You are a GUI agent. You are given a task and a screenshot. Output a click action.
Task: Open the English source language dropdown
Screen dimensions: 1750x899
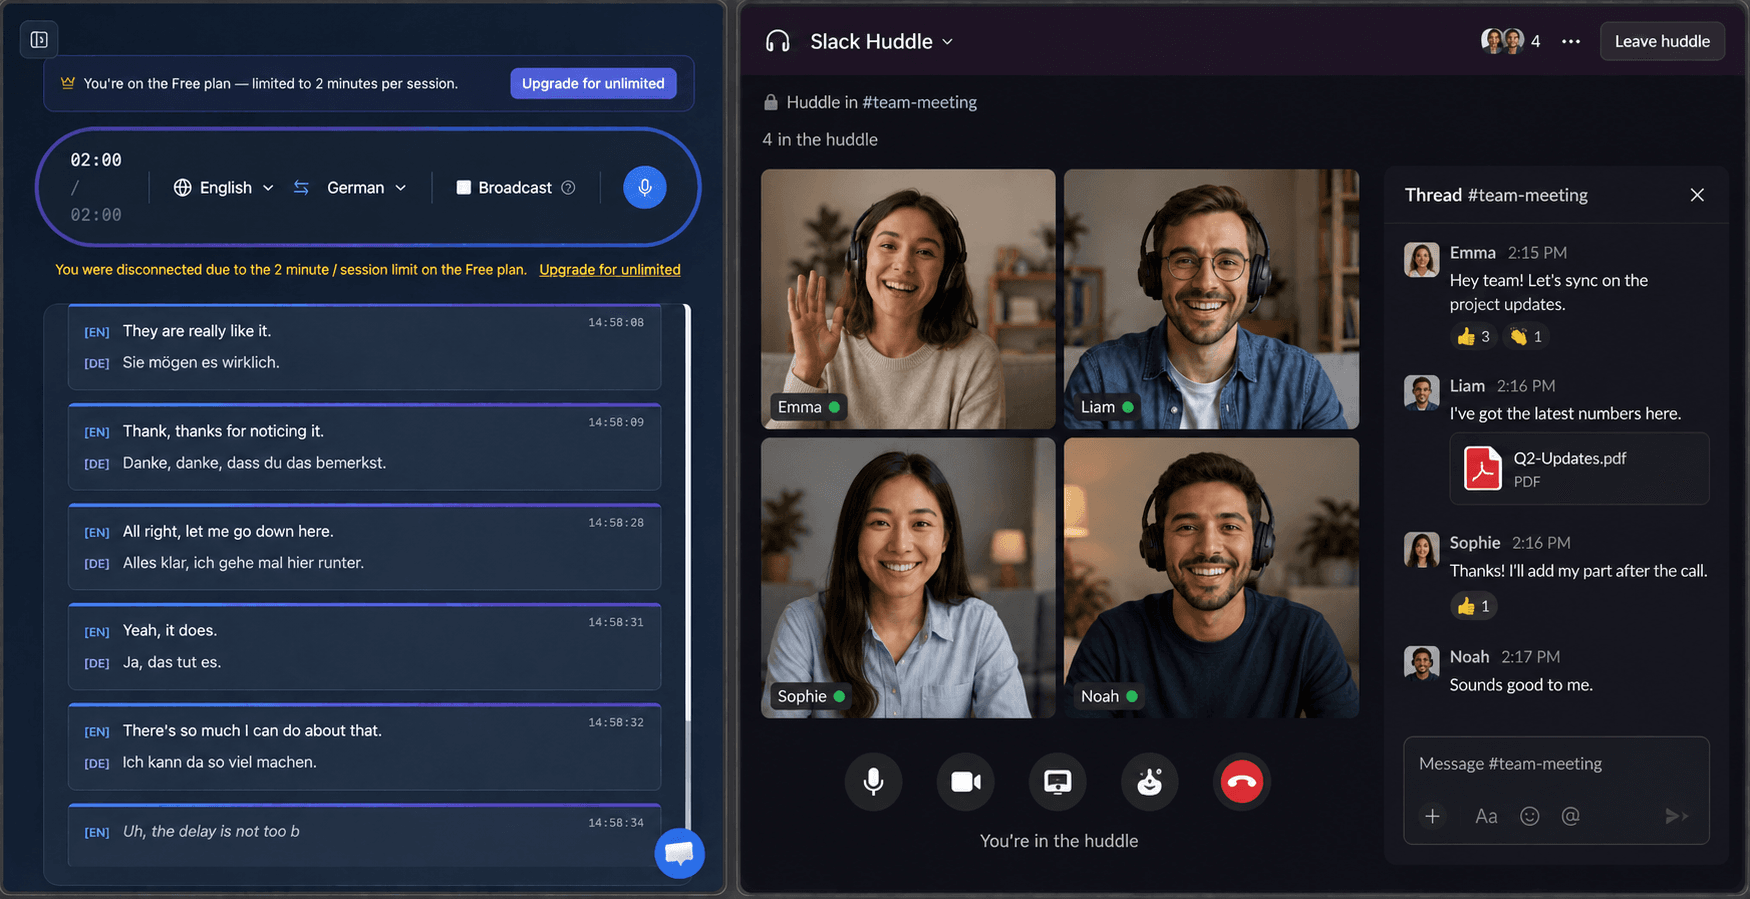224,187
